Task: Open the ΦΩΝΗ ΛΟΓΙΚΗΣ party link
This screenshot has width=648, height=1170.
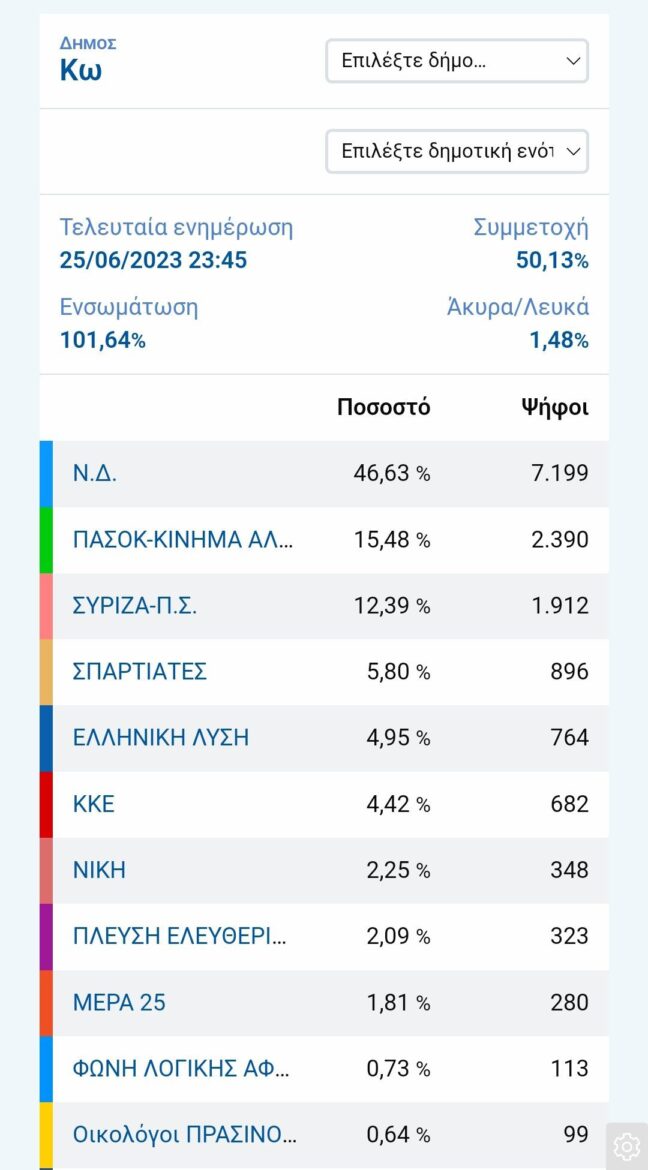Action: pos(182,1068)
